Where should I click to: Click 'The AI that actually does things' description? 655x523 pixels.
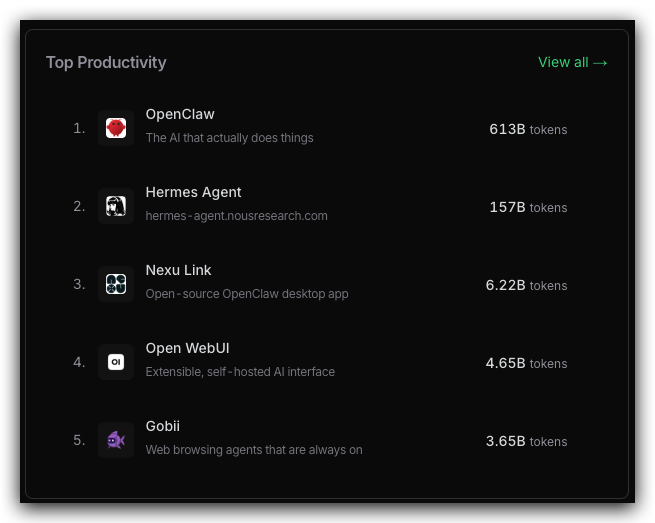[229, 138]
